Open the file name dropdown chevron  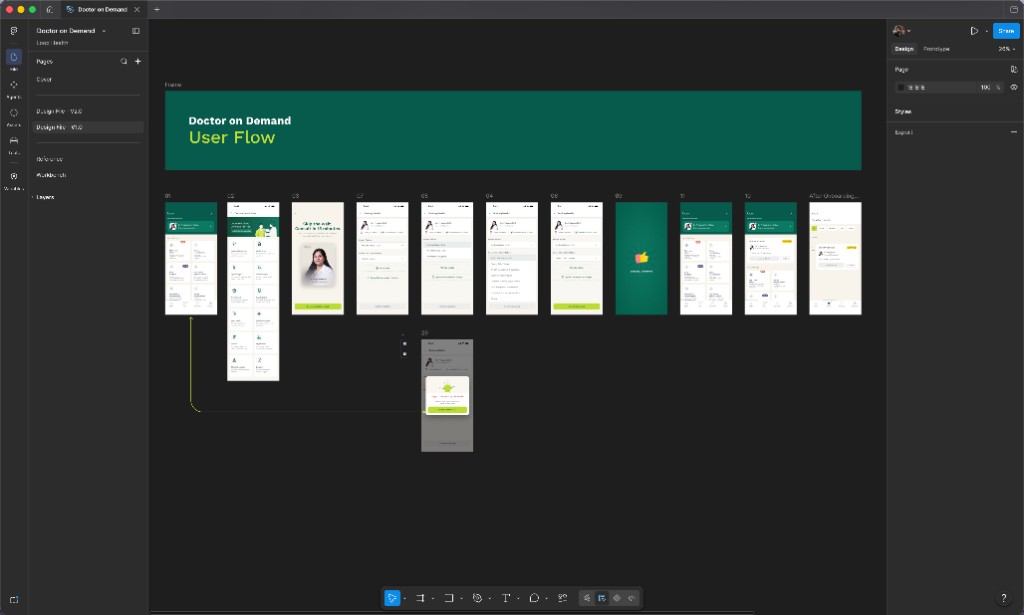click(x=104, y=31)
